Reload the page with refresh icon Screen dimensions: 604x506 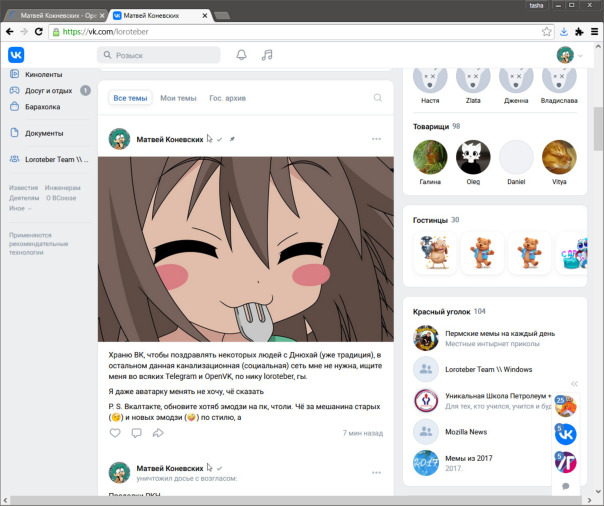tap(39, 32)
